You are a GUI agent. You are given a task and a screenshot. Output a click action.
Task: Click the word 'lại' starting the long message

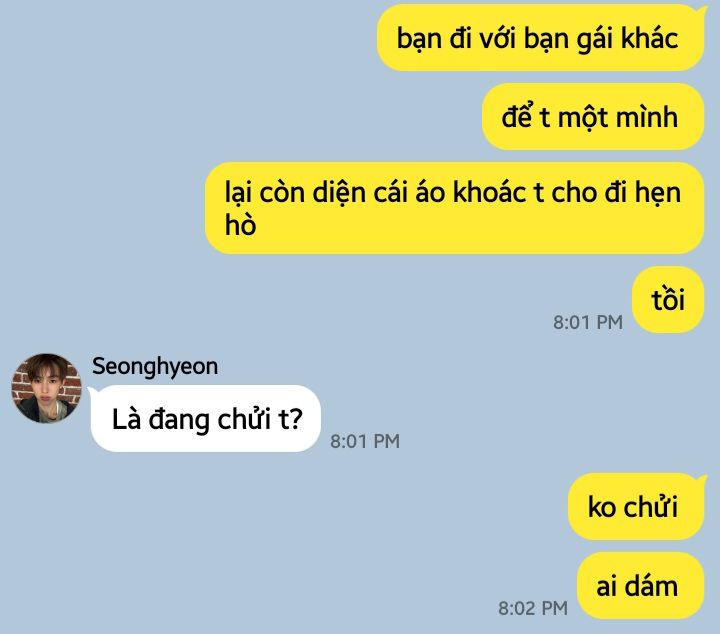[238, 193]
